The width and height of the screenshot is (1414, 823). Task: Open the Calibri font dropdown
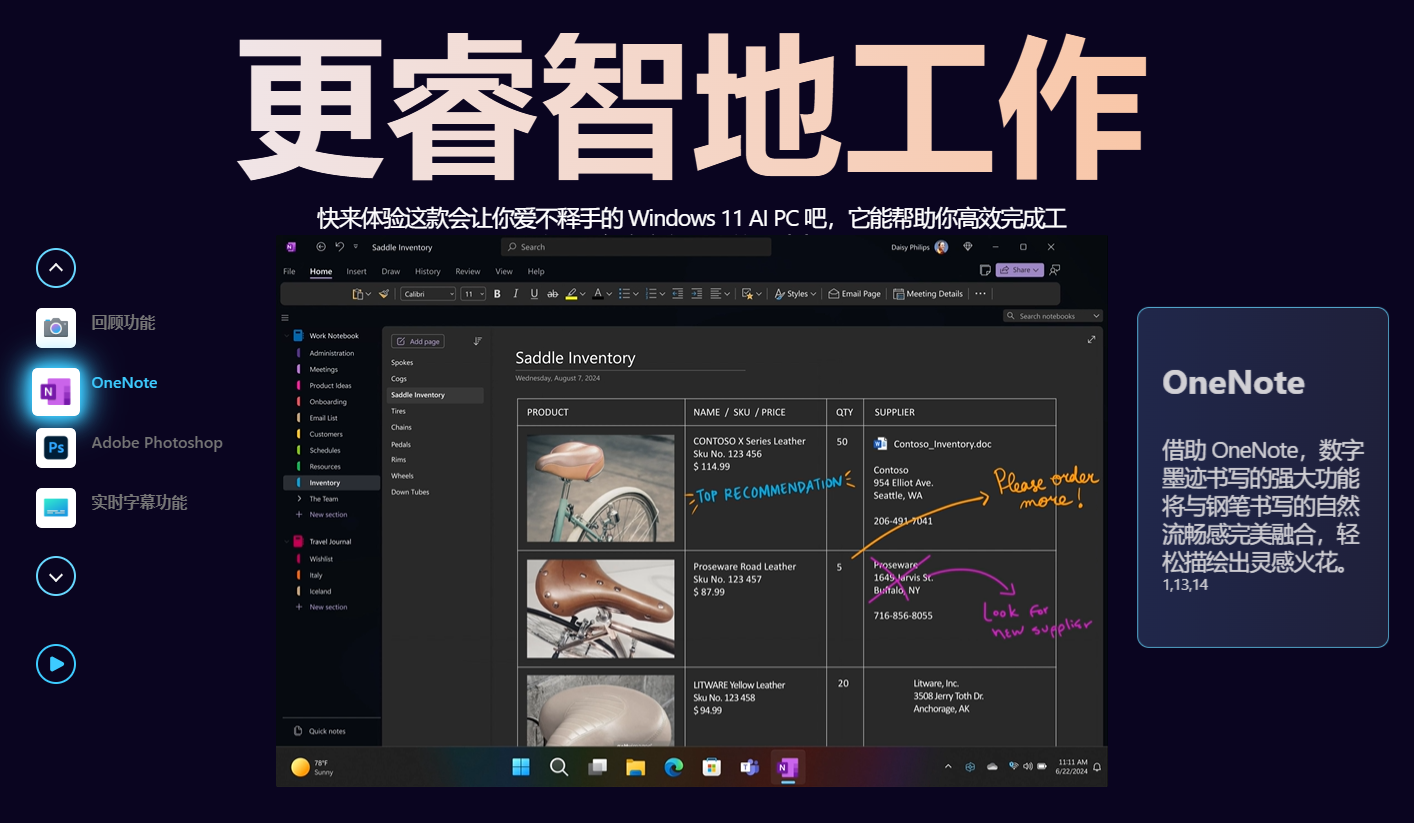coord(428,294)
